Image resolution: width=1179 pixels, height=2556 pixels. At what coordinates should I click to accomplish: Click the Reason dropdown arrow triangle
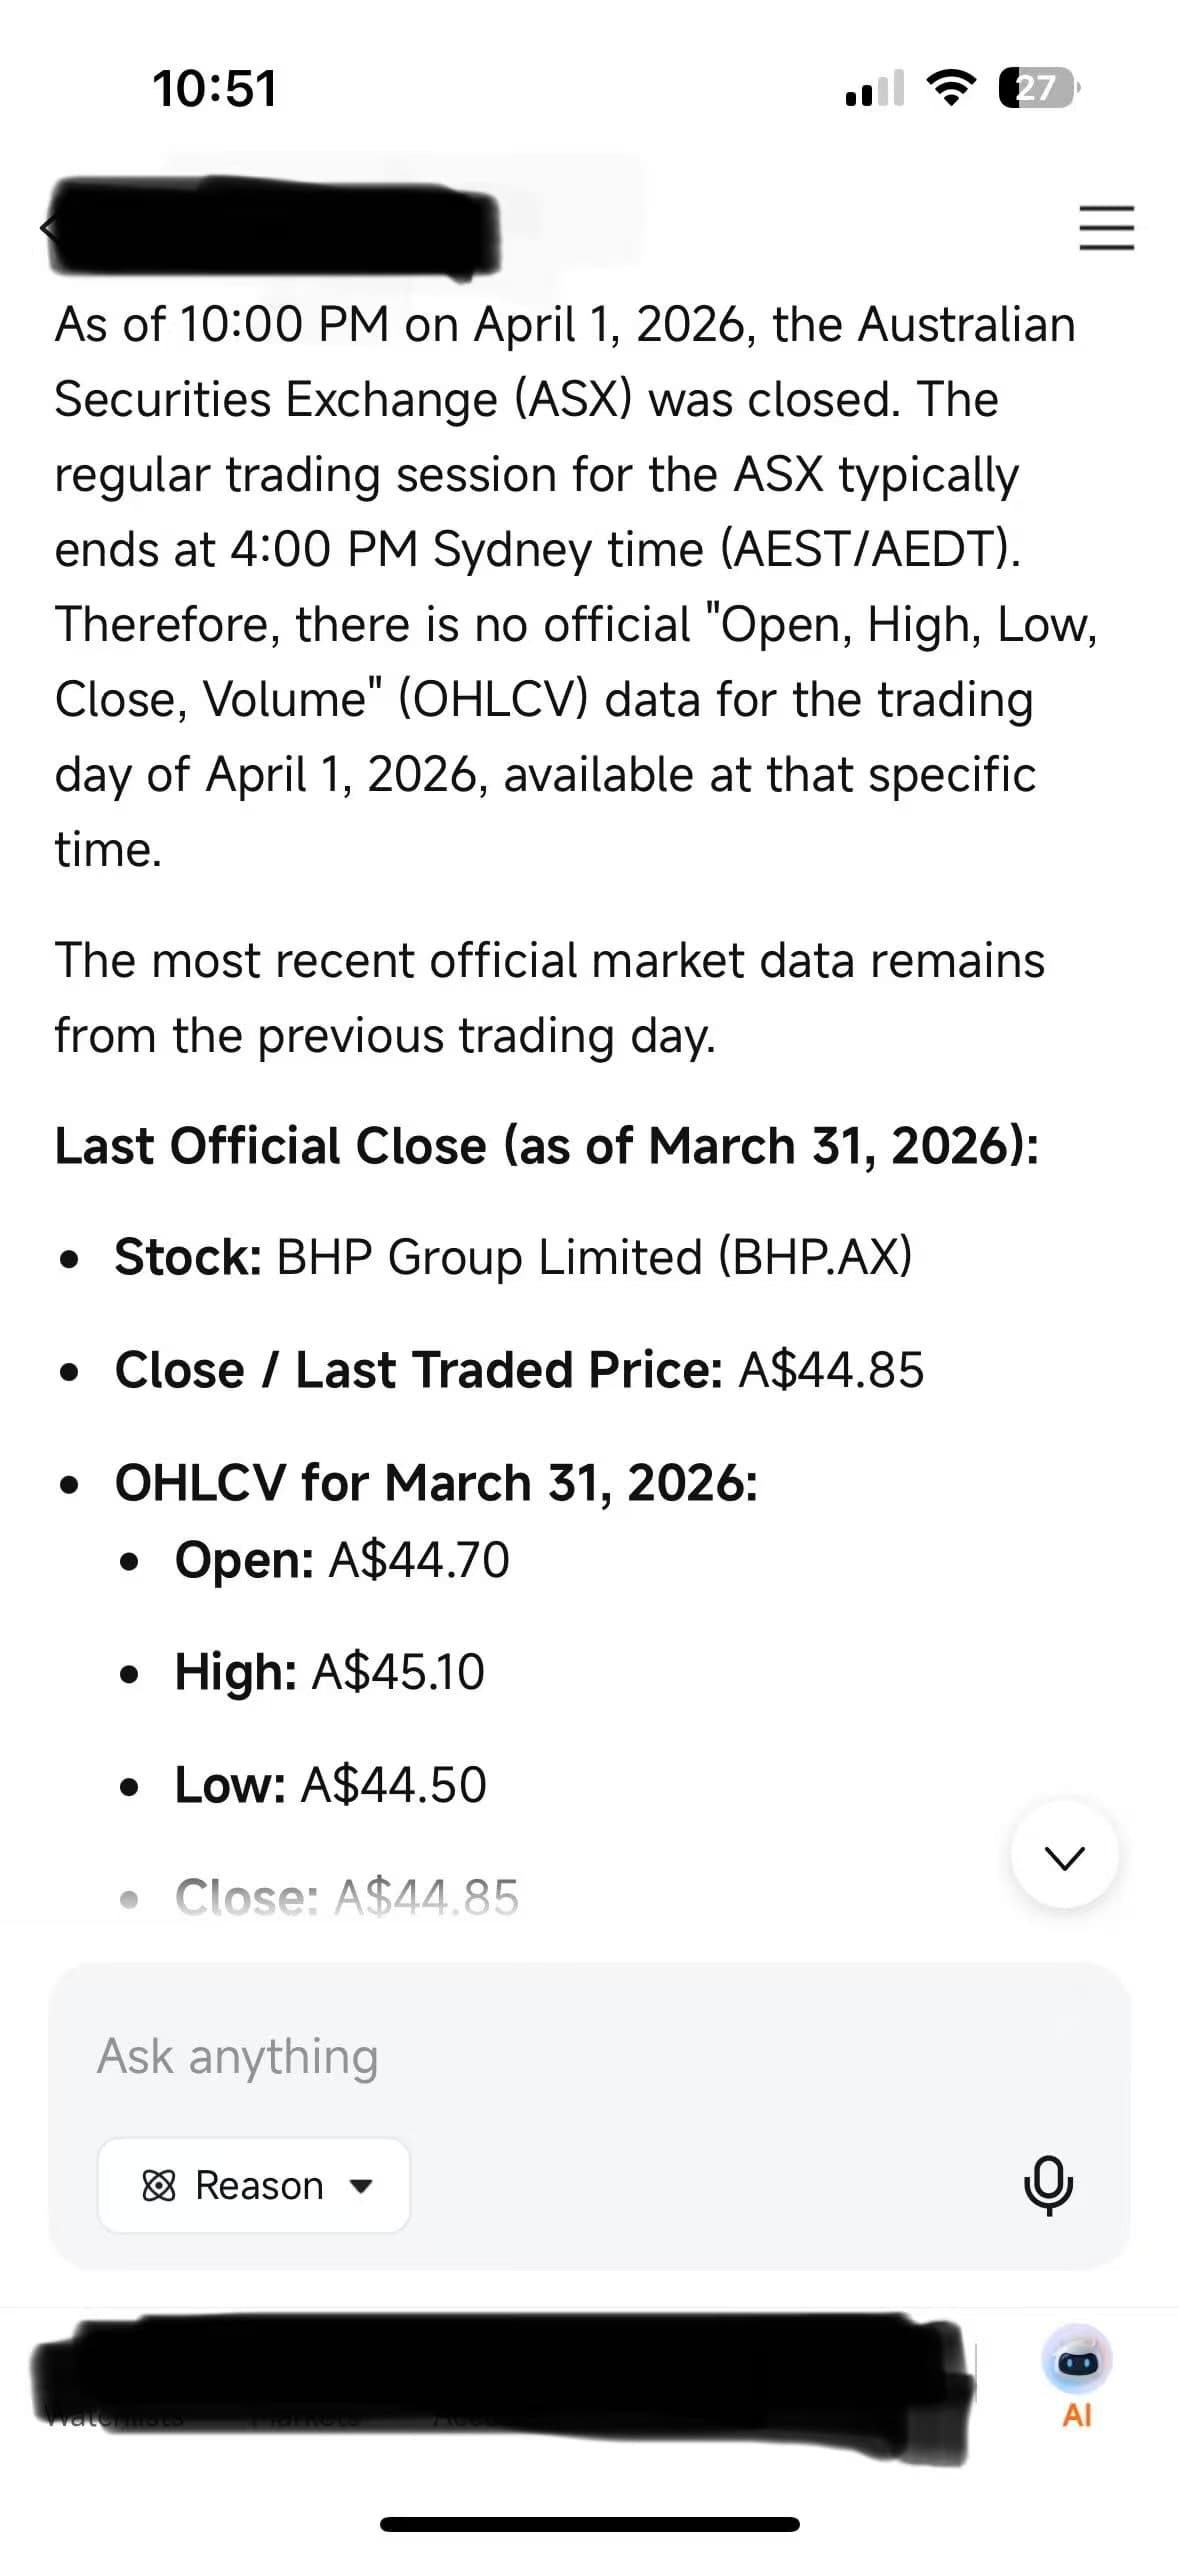(x=361, y=2187)
